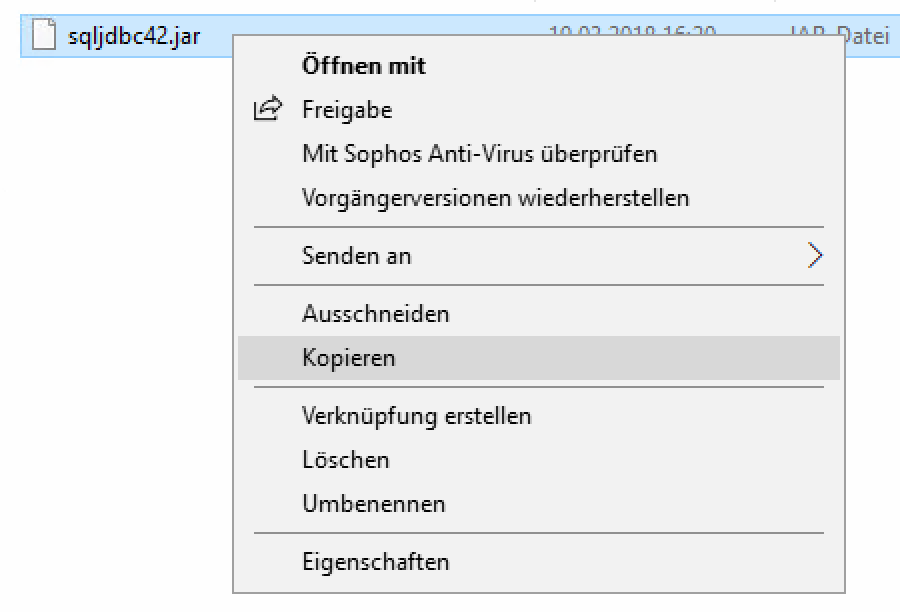Open Eigenschaften for the file
900x612 pixels.
[375, 562]
